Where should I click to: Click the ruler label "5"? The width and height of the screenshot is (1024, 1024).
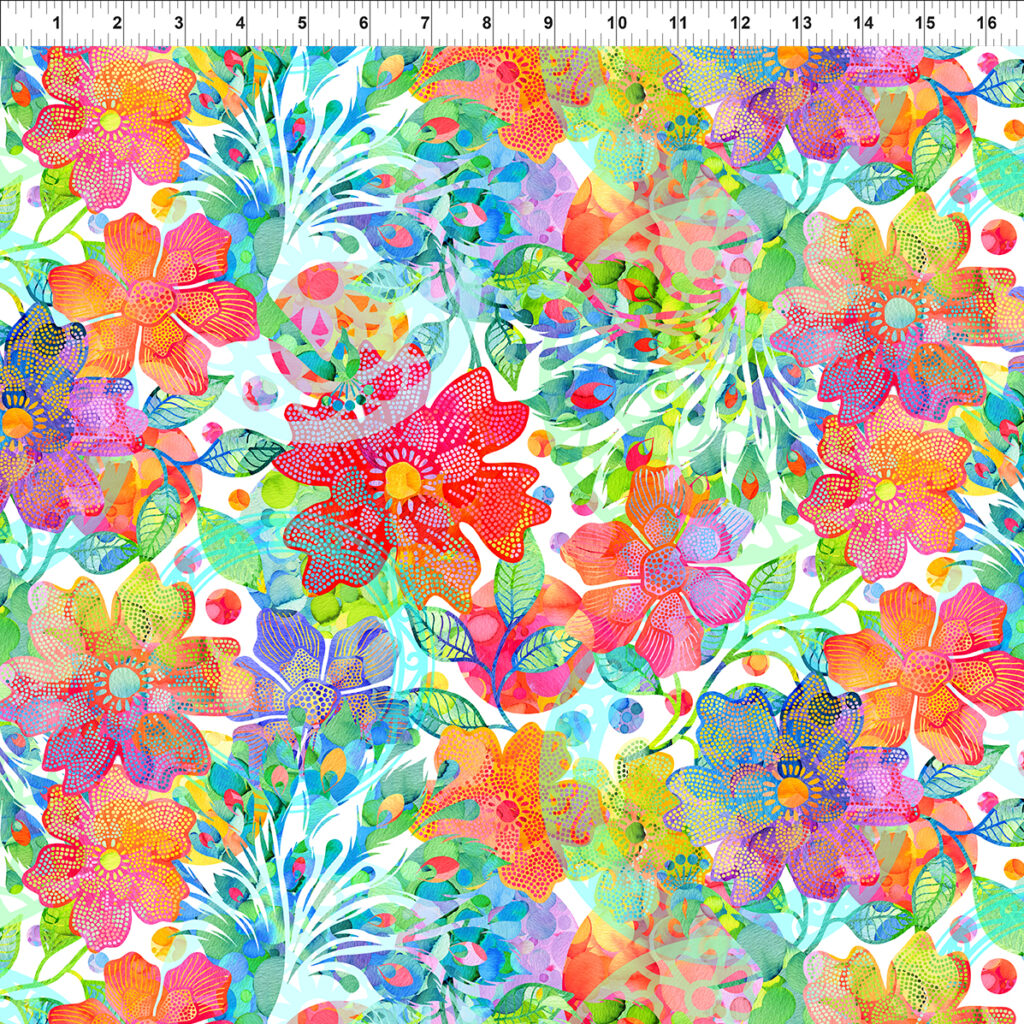click(302, 23)
